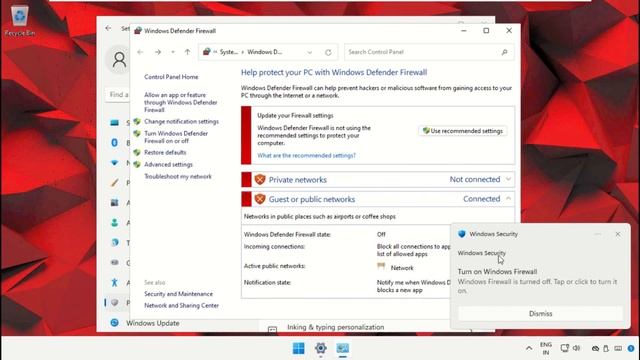
Task: Maximize the Windows Defender Firewall window
Action: [486, 31]
